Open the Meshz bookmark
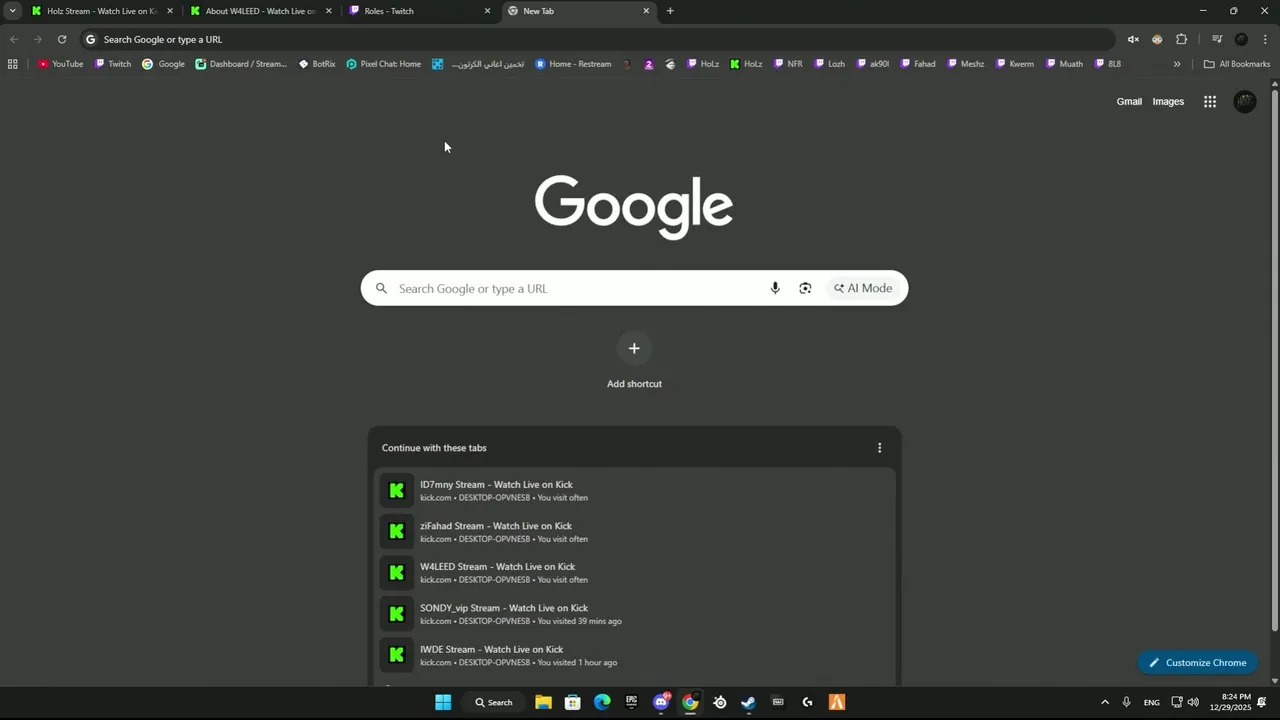The width and height of the screenshot is (1280, 720). click(964, 64)
